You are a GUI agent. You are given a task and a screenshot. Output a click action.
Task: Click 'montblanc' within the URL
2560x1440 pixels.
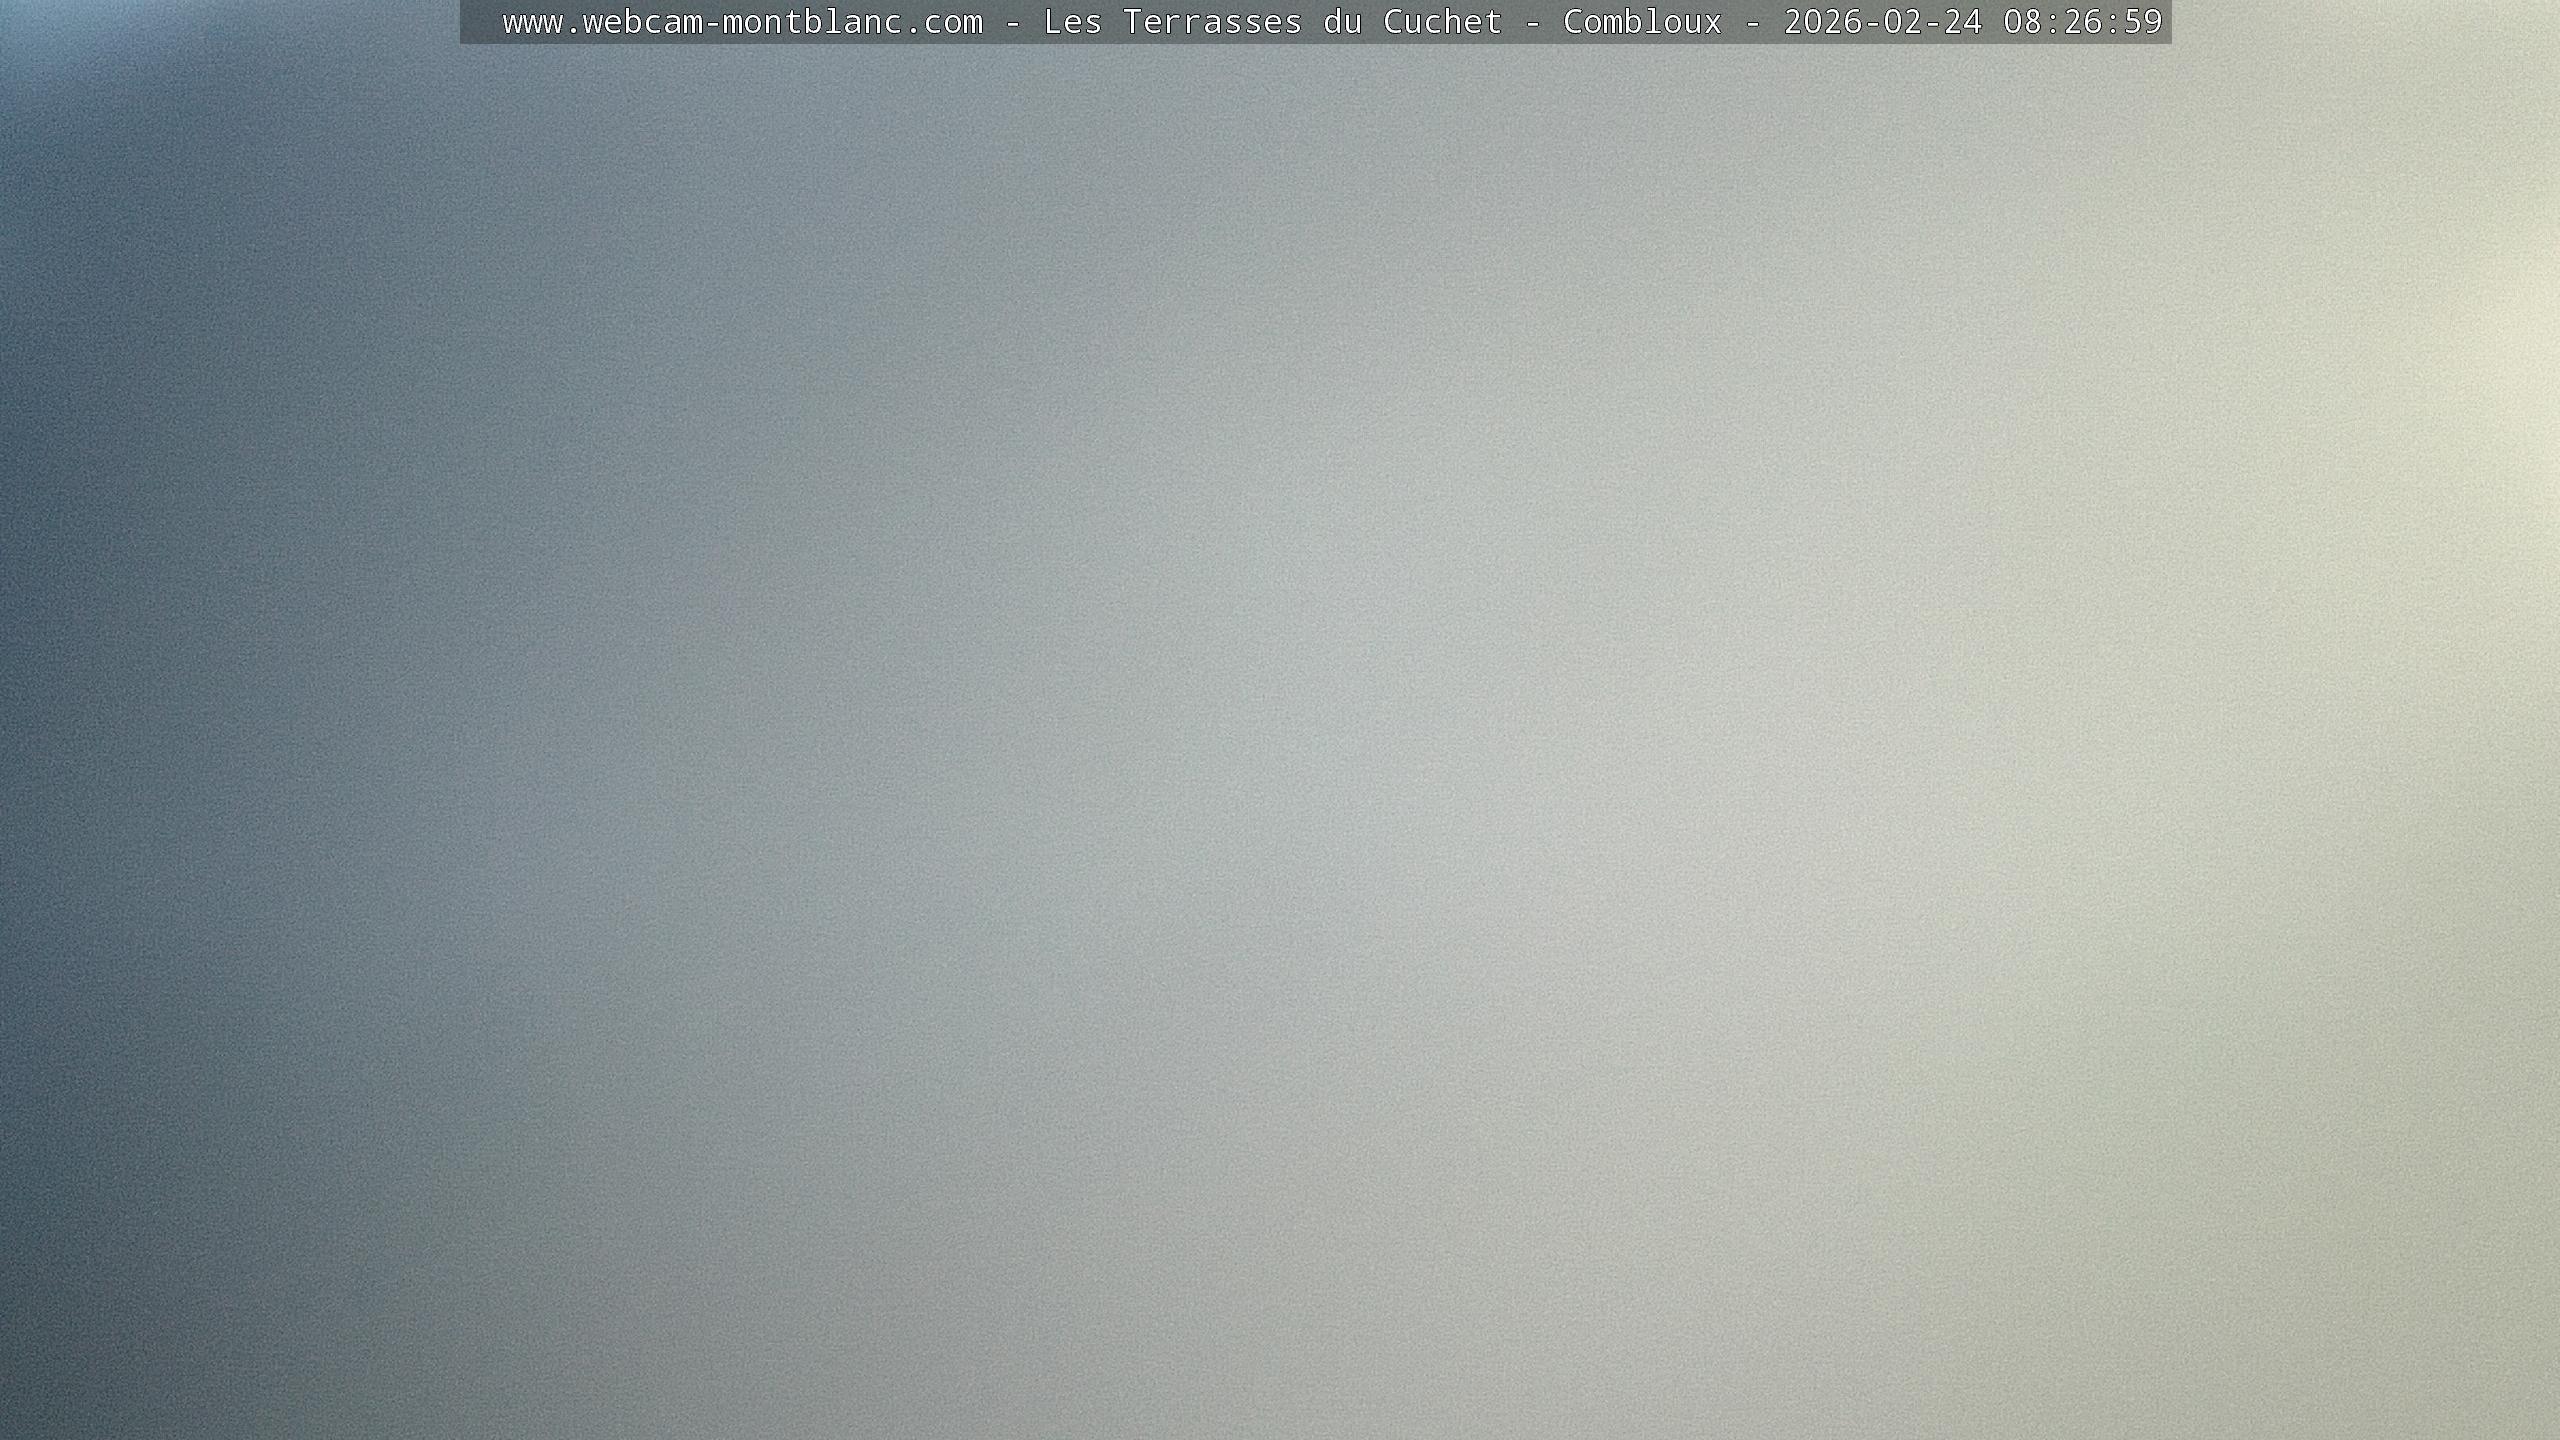[811, 22]
